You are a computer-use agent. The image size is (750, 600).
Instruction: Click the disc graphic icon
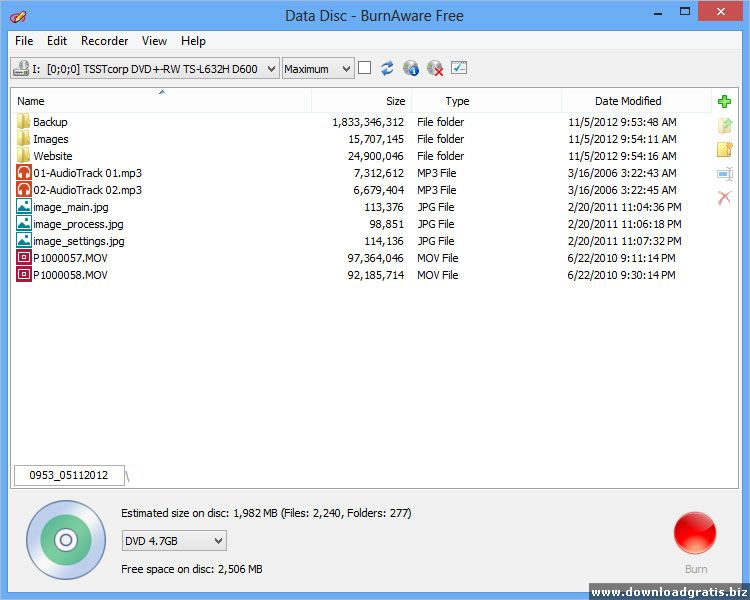[x=66, y=540]
